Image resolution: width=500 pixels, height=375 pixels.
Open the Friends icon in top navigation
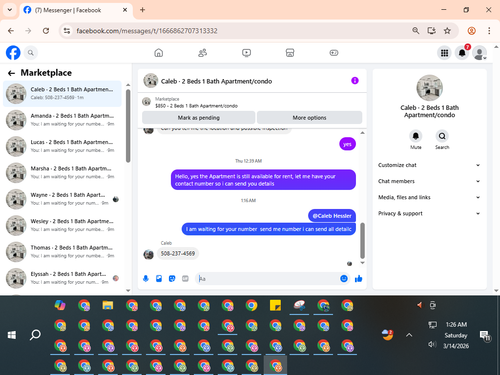pos(202,53)
